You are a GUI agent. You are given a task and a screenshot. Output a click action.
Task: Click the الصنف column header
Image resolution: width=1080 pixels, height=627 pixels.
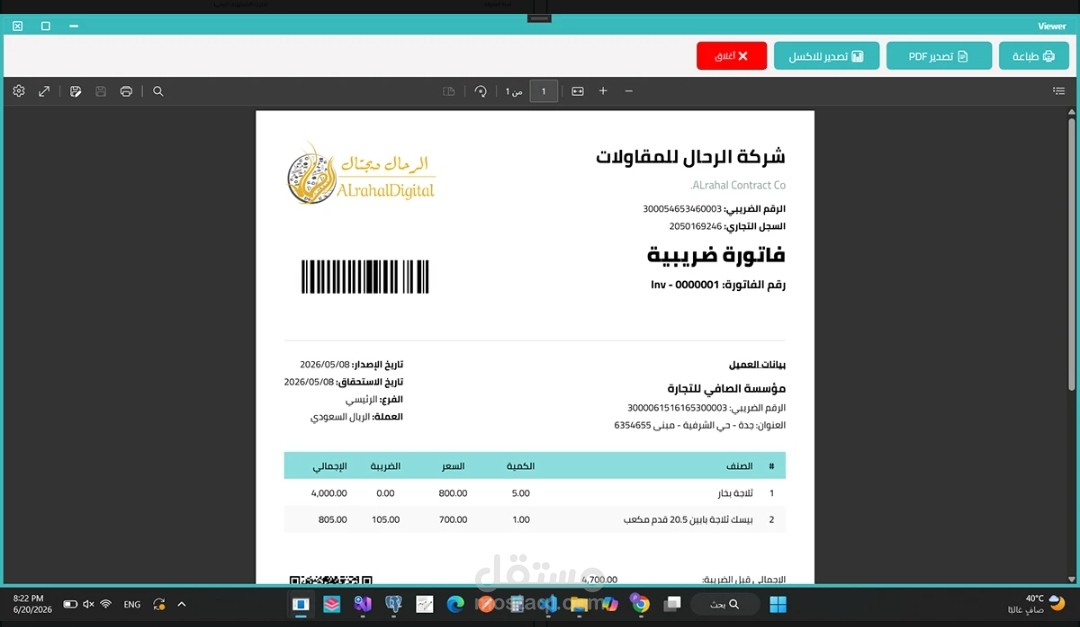click(739, 466)
